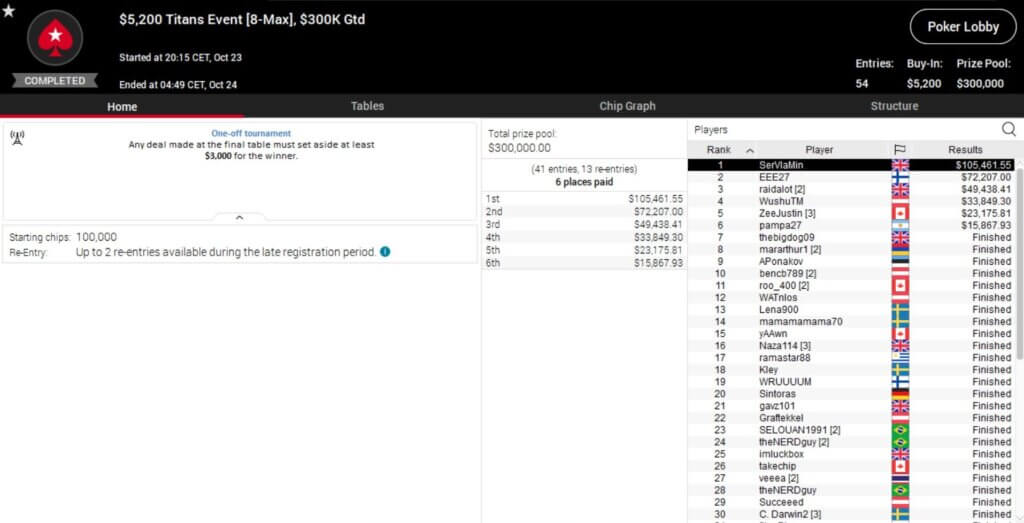The height and width of the screenshot is (523, 1024).
Task: Click pampa27's Argentina flag
Action: [900, 225]
